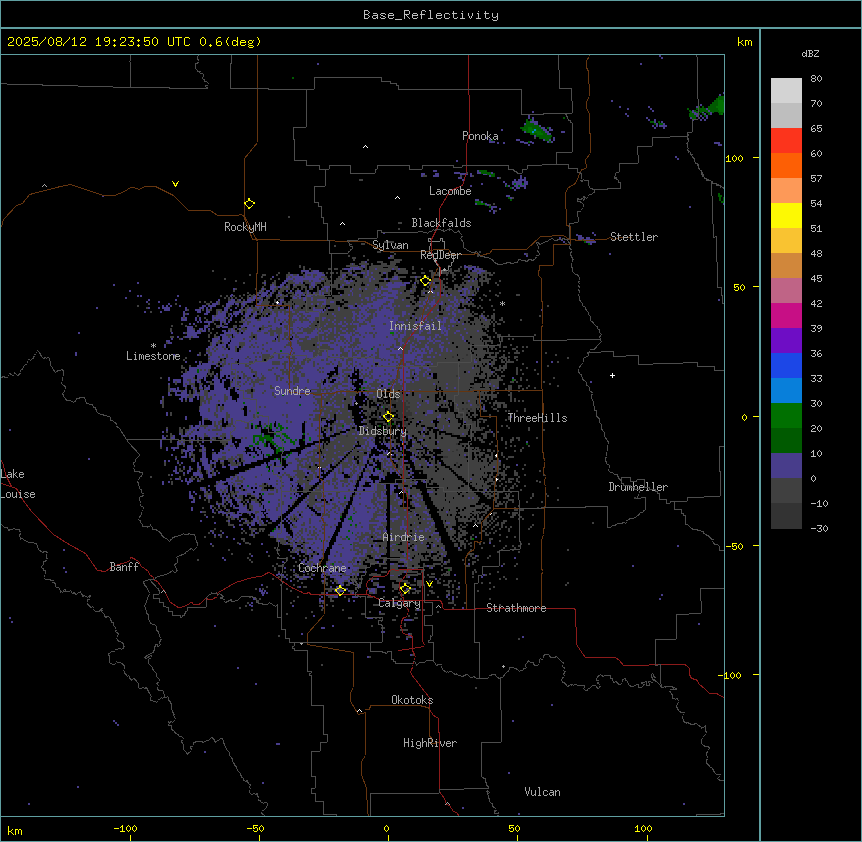The image size is (862, 842).
Task: Click the yellow diamond marker below RedDeer
Action: tap(426, 281)
